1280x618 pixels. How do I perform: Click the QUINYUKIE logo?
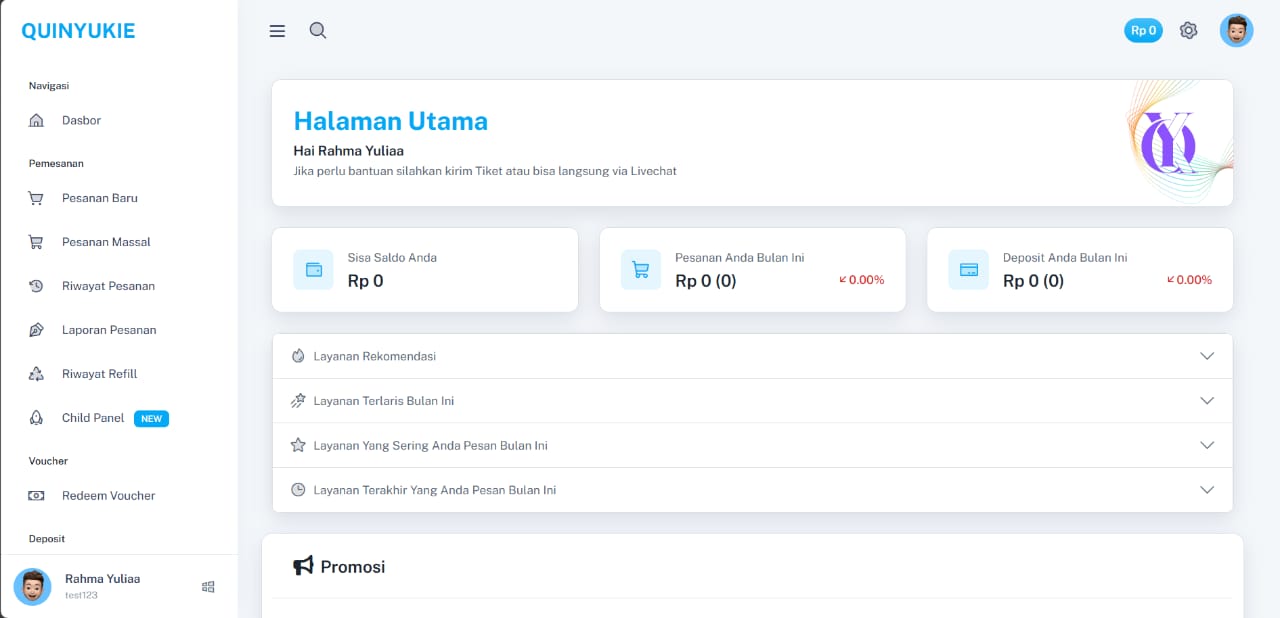[x=78, y=31]
